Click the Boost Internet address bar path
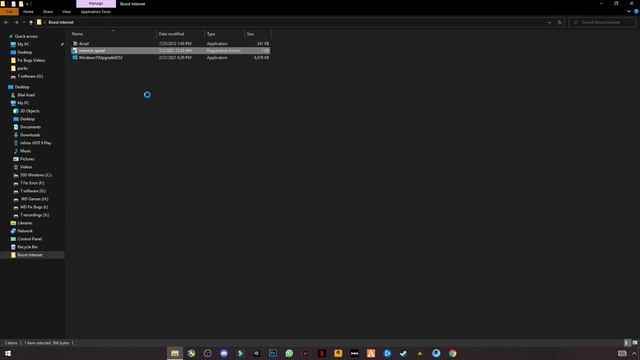640x360 pixels. click(61, 22)
